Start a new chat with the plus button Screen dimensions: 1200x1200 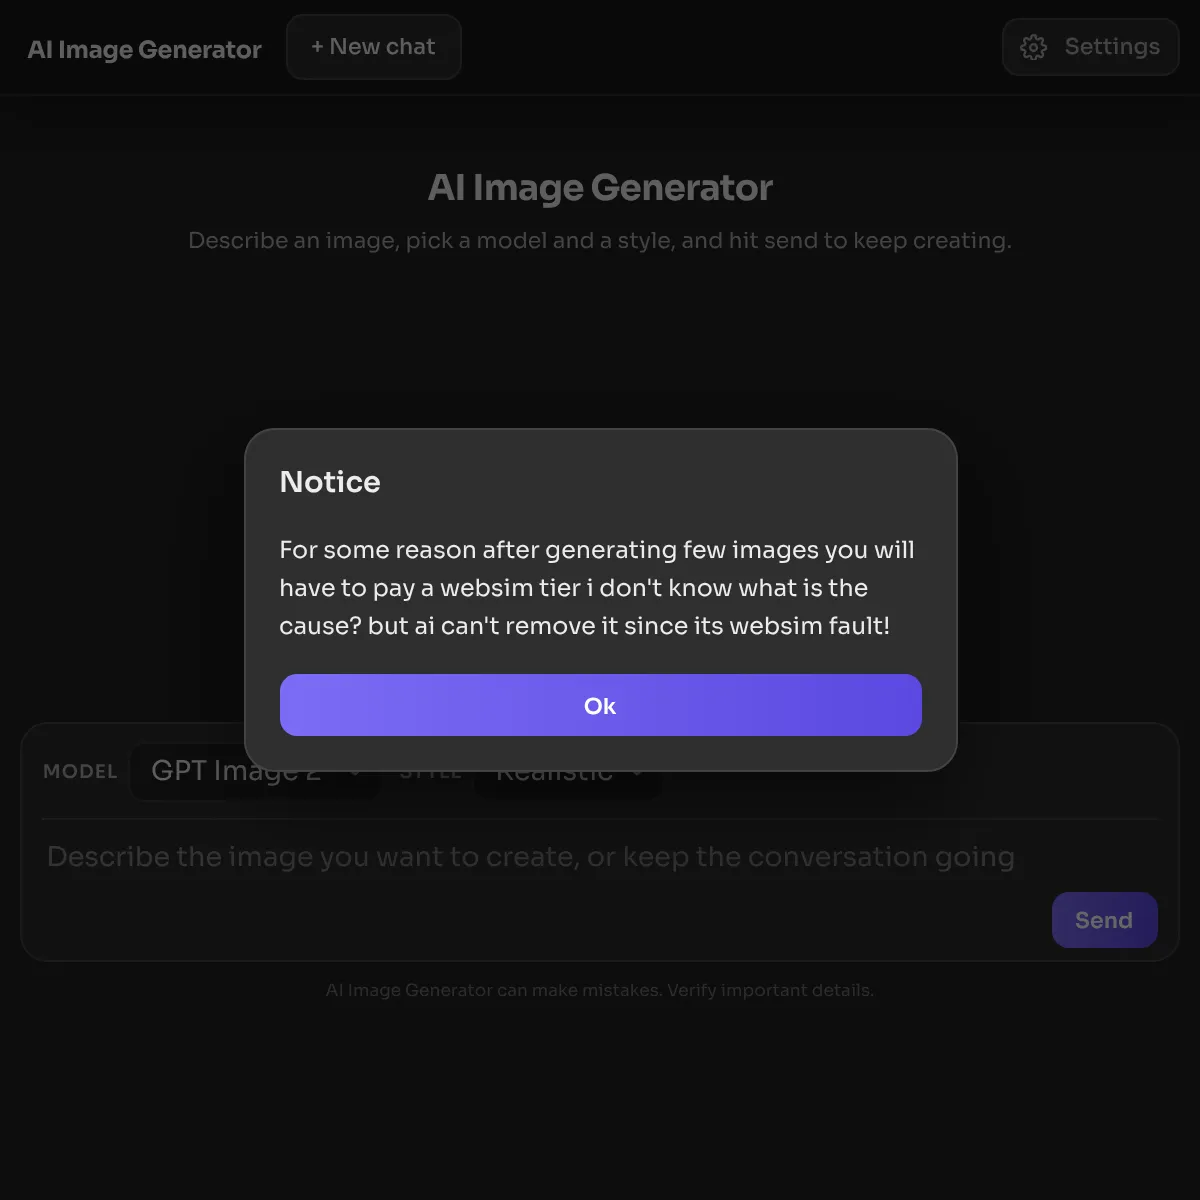click(373, 47)
